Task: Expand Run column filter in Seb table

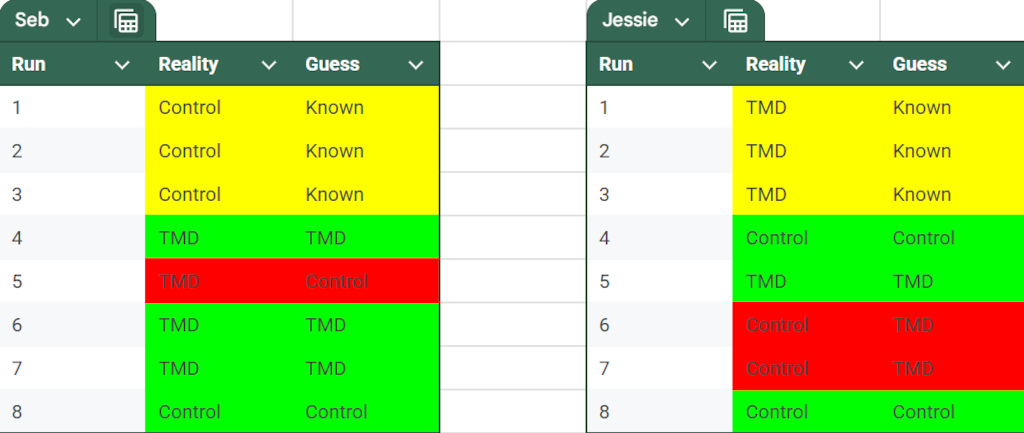Action: coord(122,65)
